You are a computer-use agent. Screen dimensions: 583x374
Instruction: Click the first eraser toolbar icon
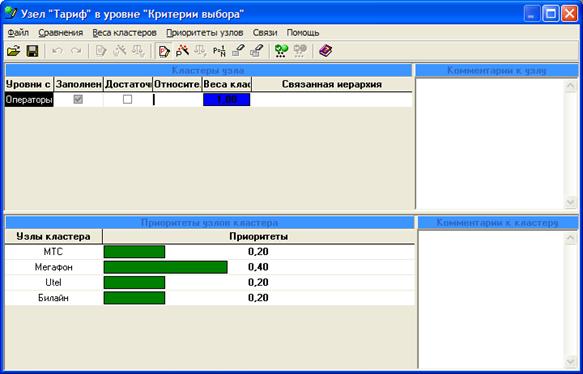tap(238, 51)
